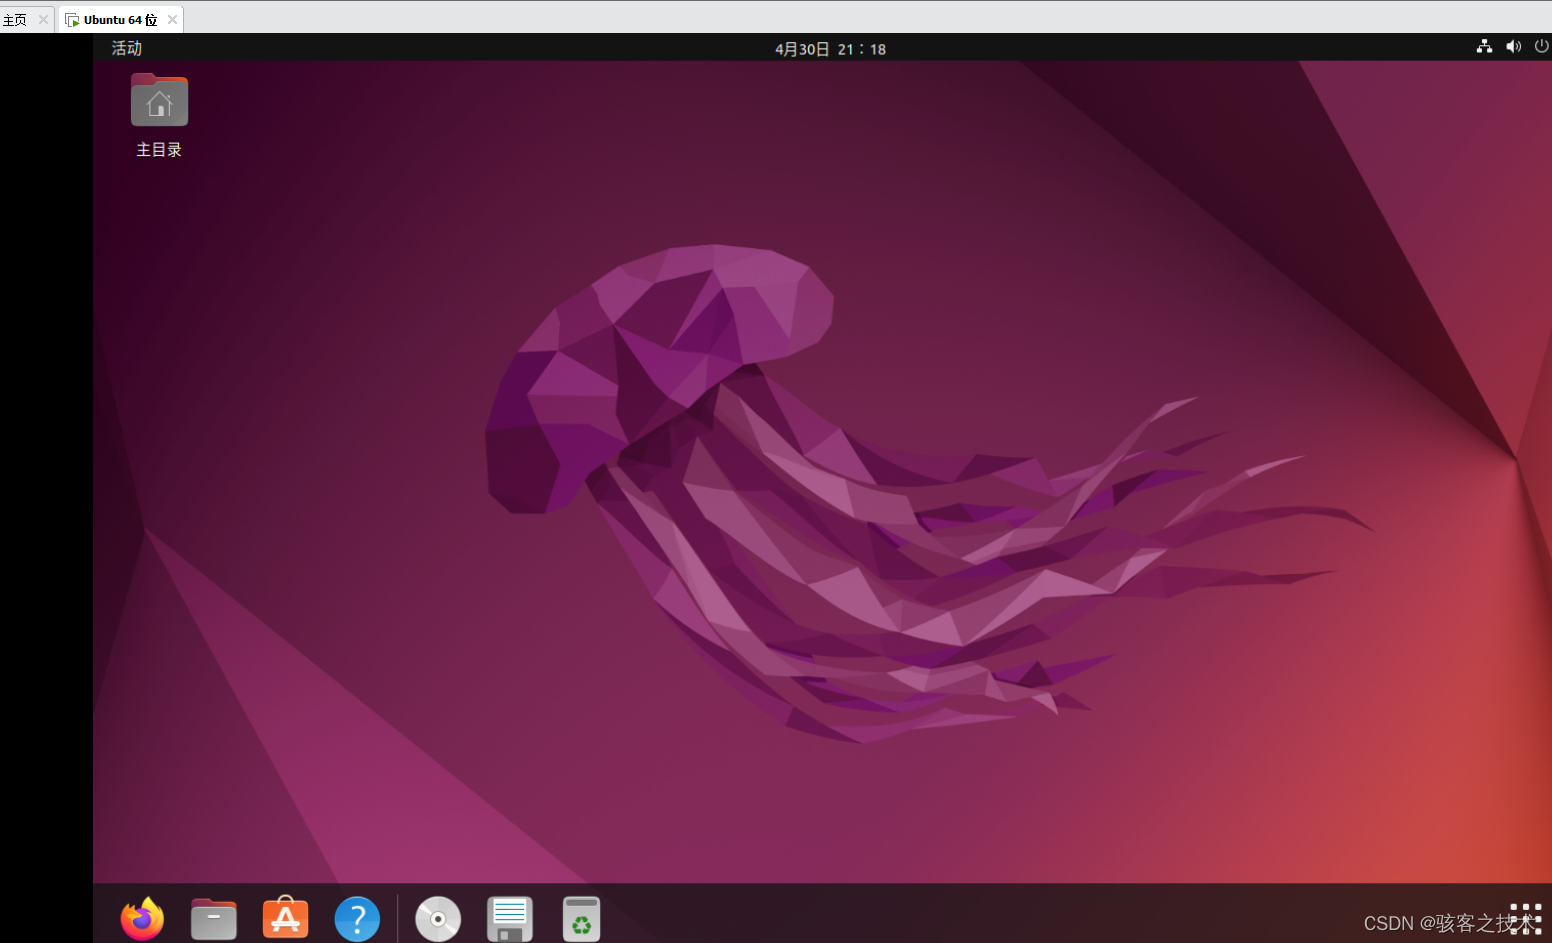Open the Help question-mark icon
Screen dimensions: 1552x943
(357, 919)
